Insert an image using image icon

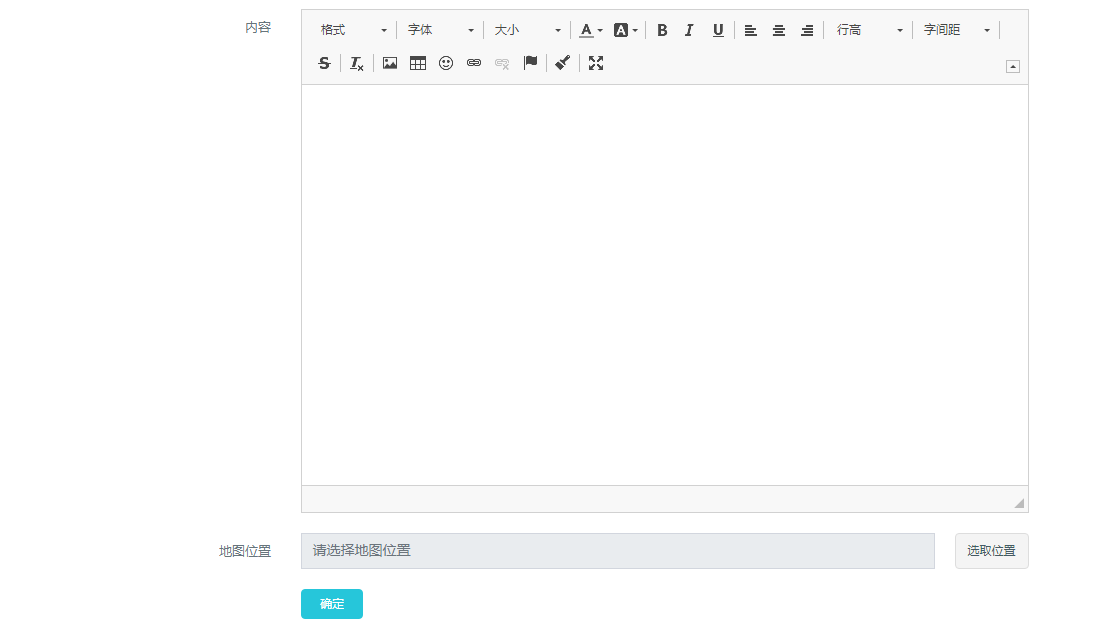(x=390, y=63)
